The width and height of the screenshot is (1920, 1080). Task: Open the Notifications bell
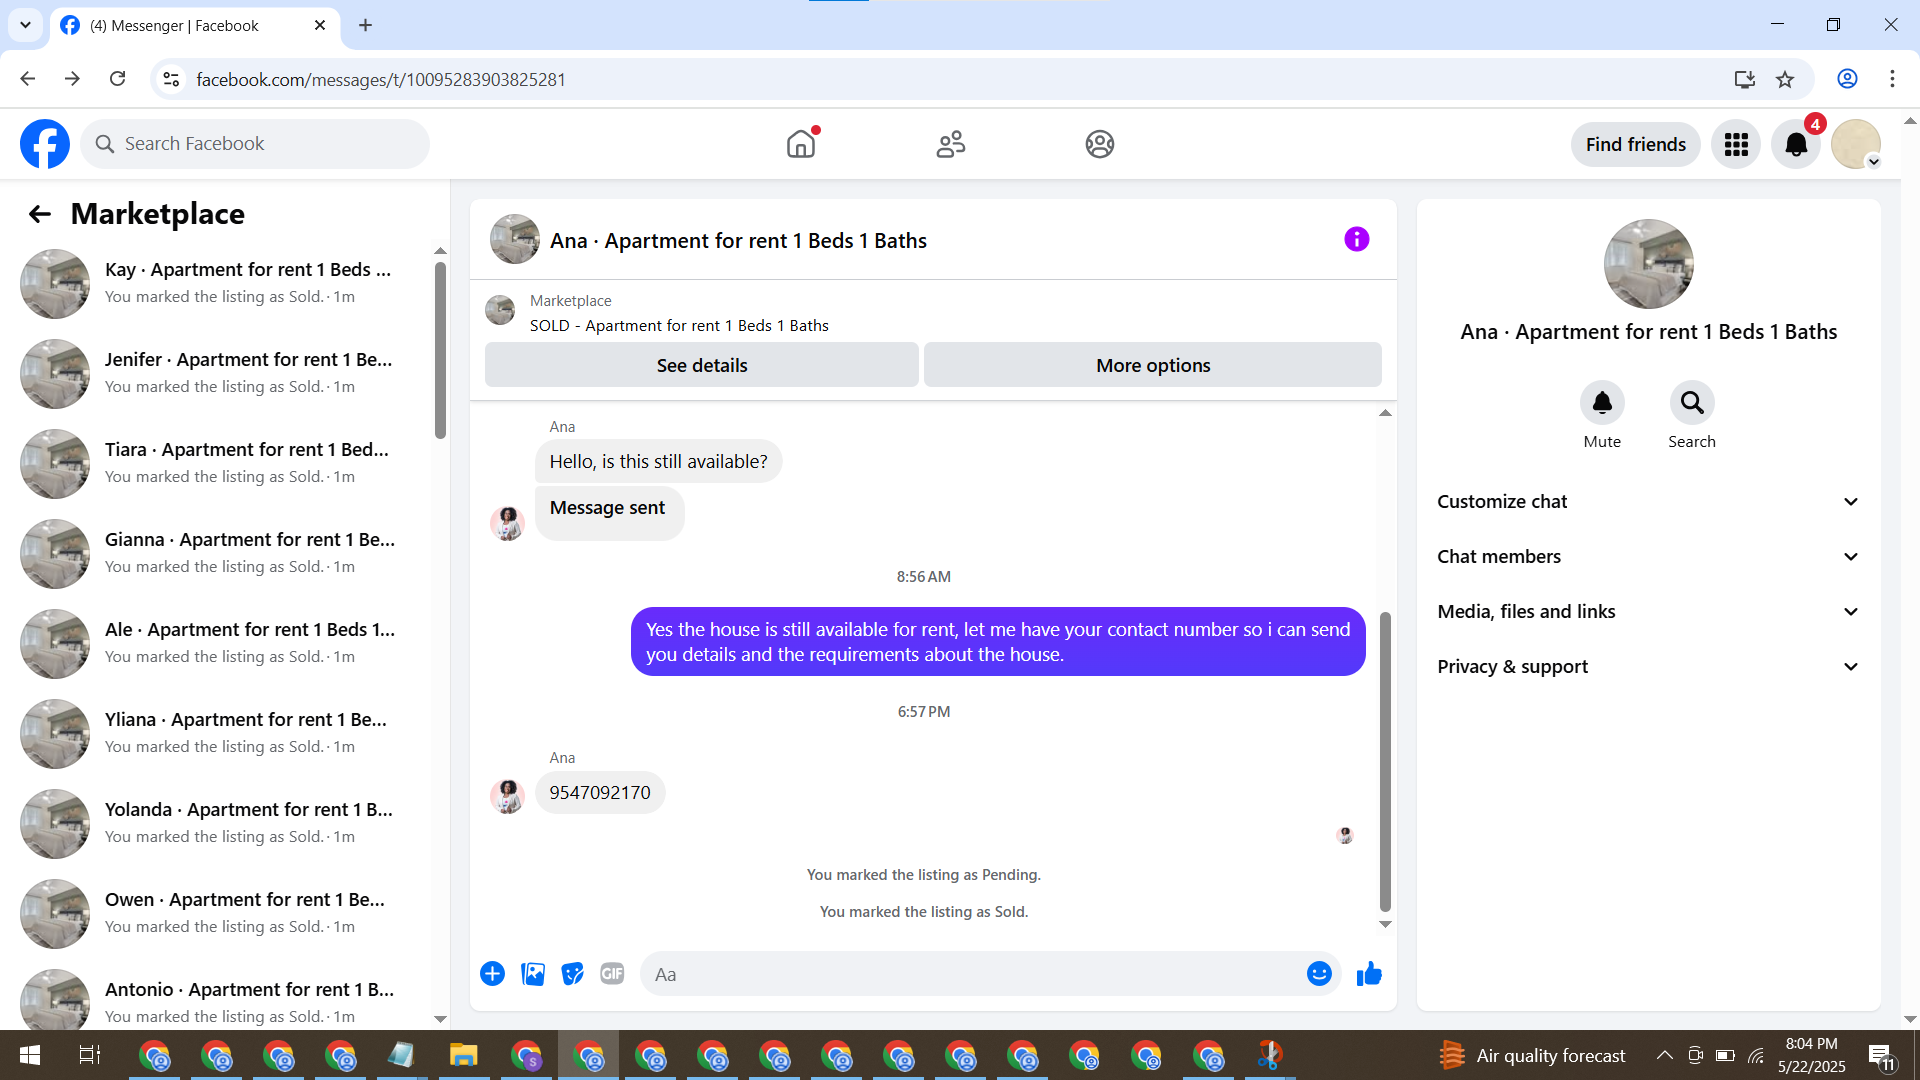1796,145
